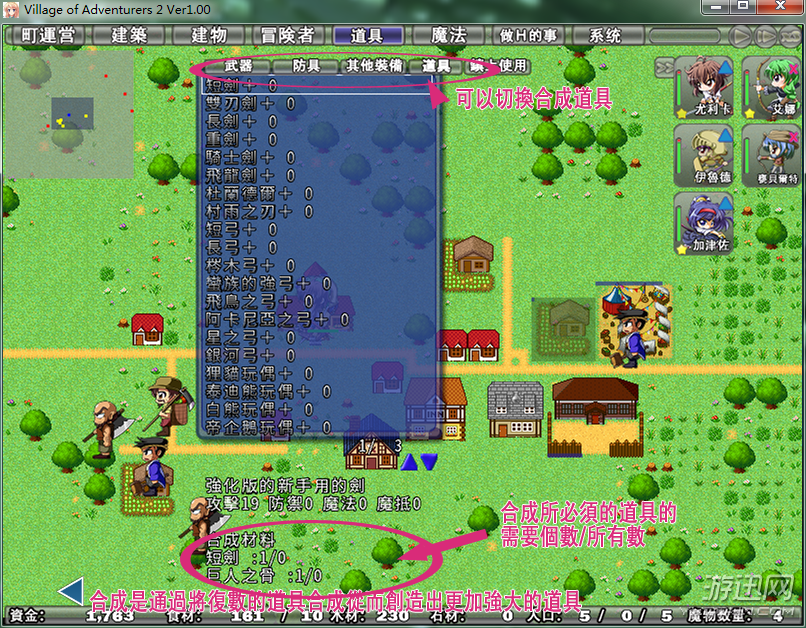The image size is (806, 628).
Task: Go to next page with blue down arrow
Action: 429,461
